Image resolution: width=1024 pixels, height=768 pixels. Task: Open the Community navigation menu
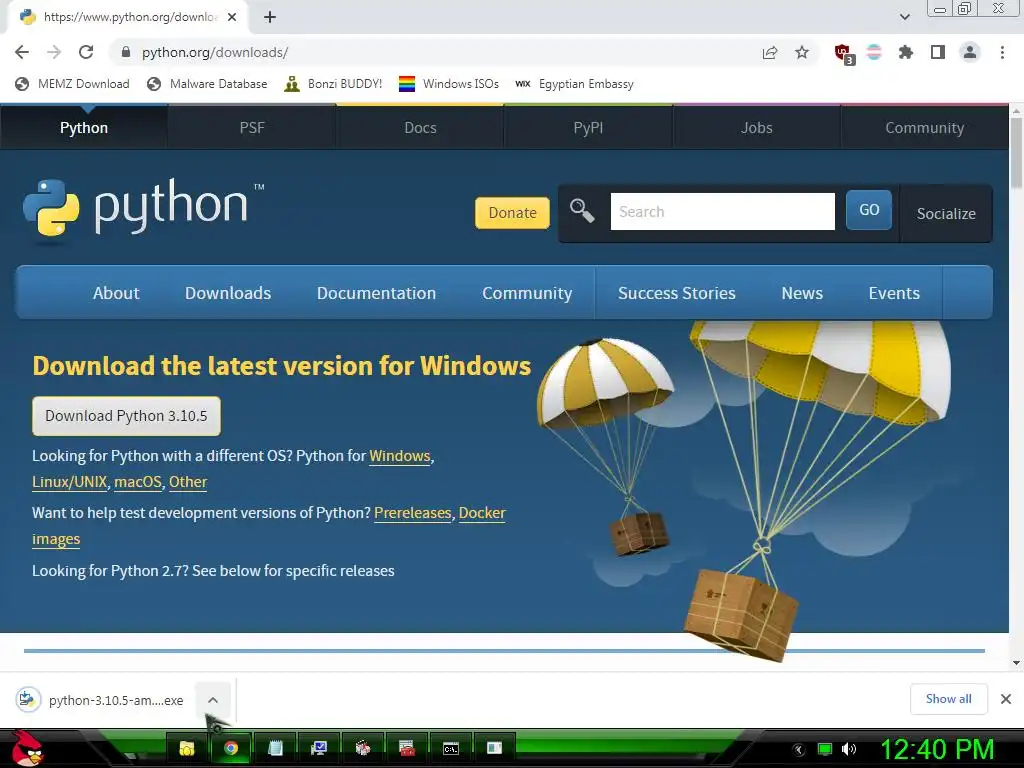click(x=527, y=293)
